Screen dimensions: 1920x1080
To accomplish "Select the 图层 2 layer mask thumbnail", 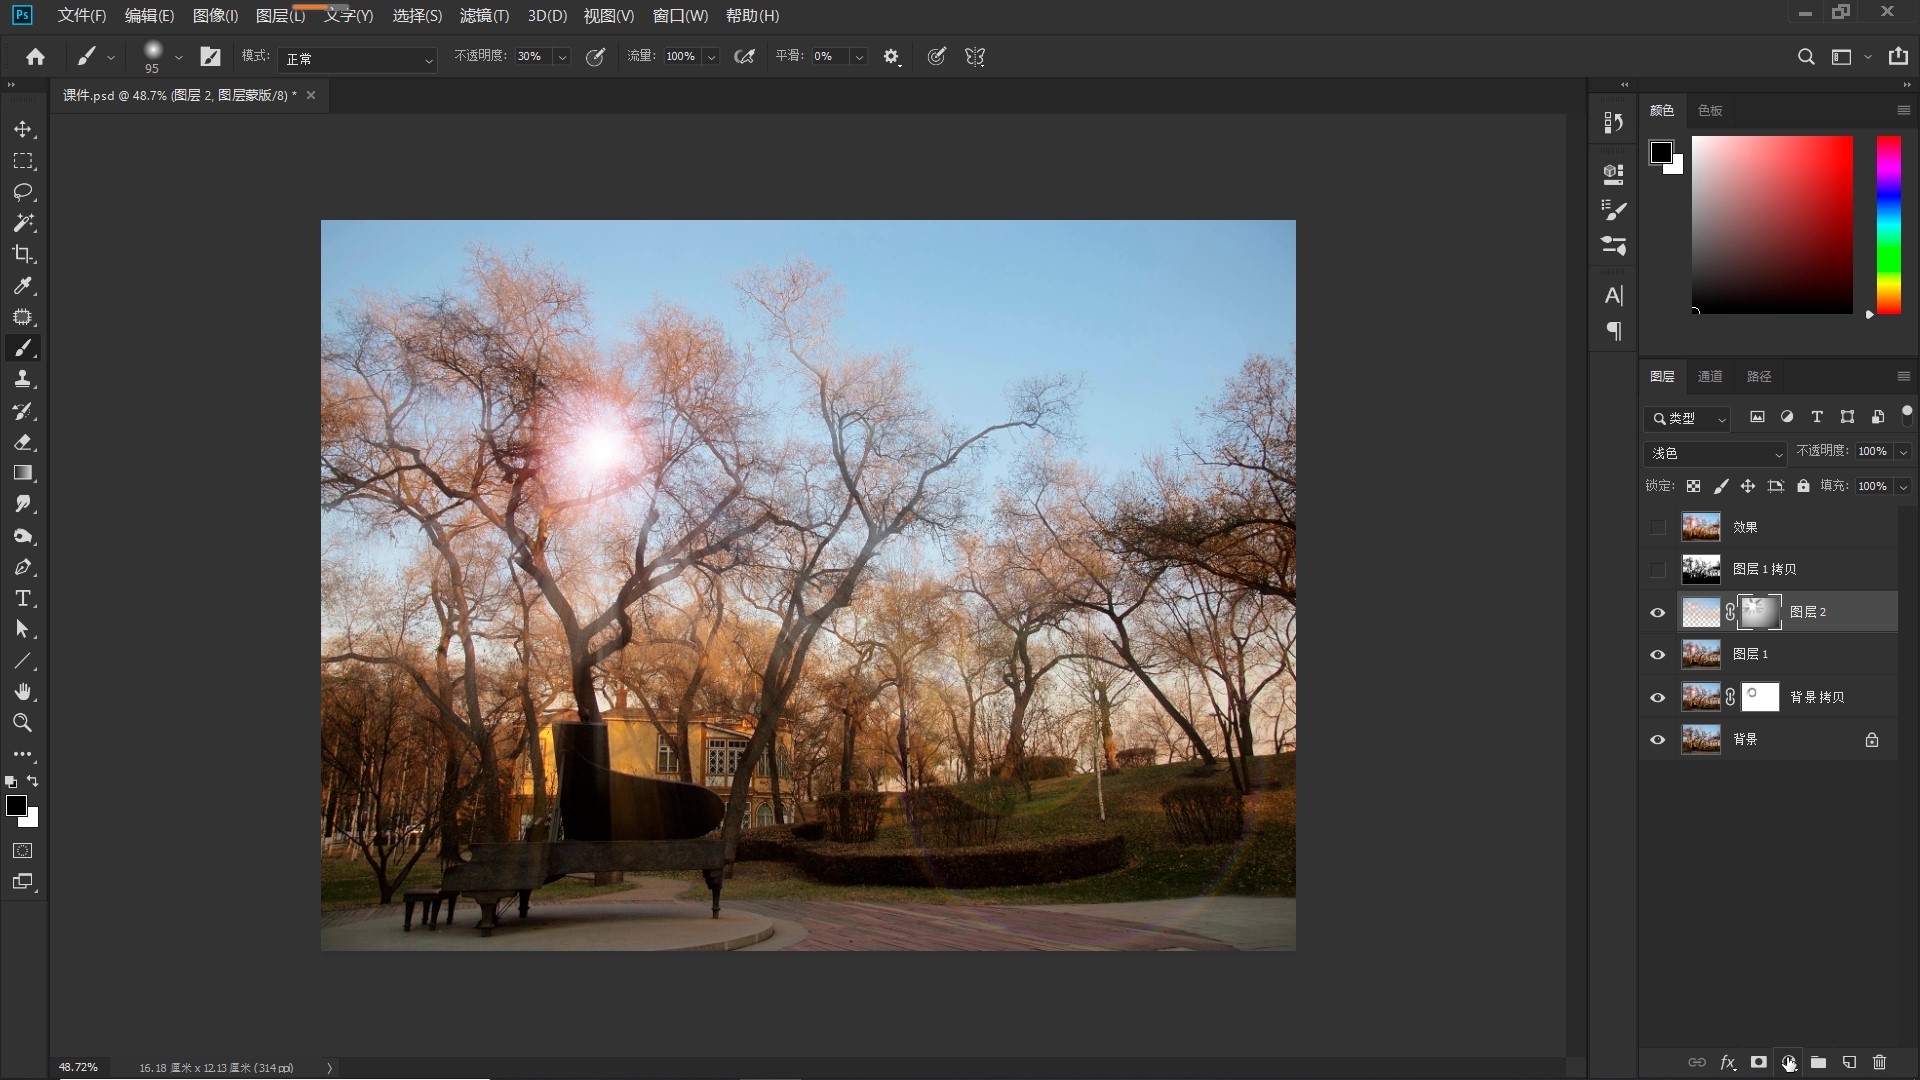I will 1760,612.
